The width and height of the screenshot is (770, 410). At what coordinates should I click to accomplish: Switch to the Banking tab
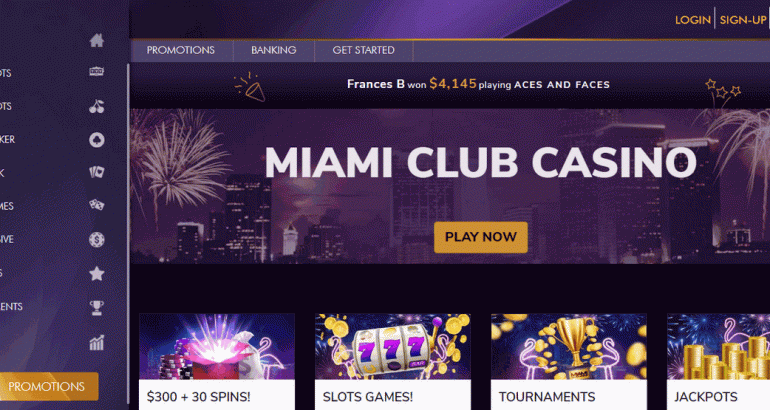pos(274,50)
